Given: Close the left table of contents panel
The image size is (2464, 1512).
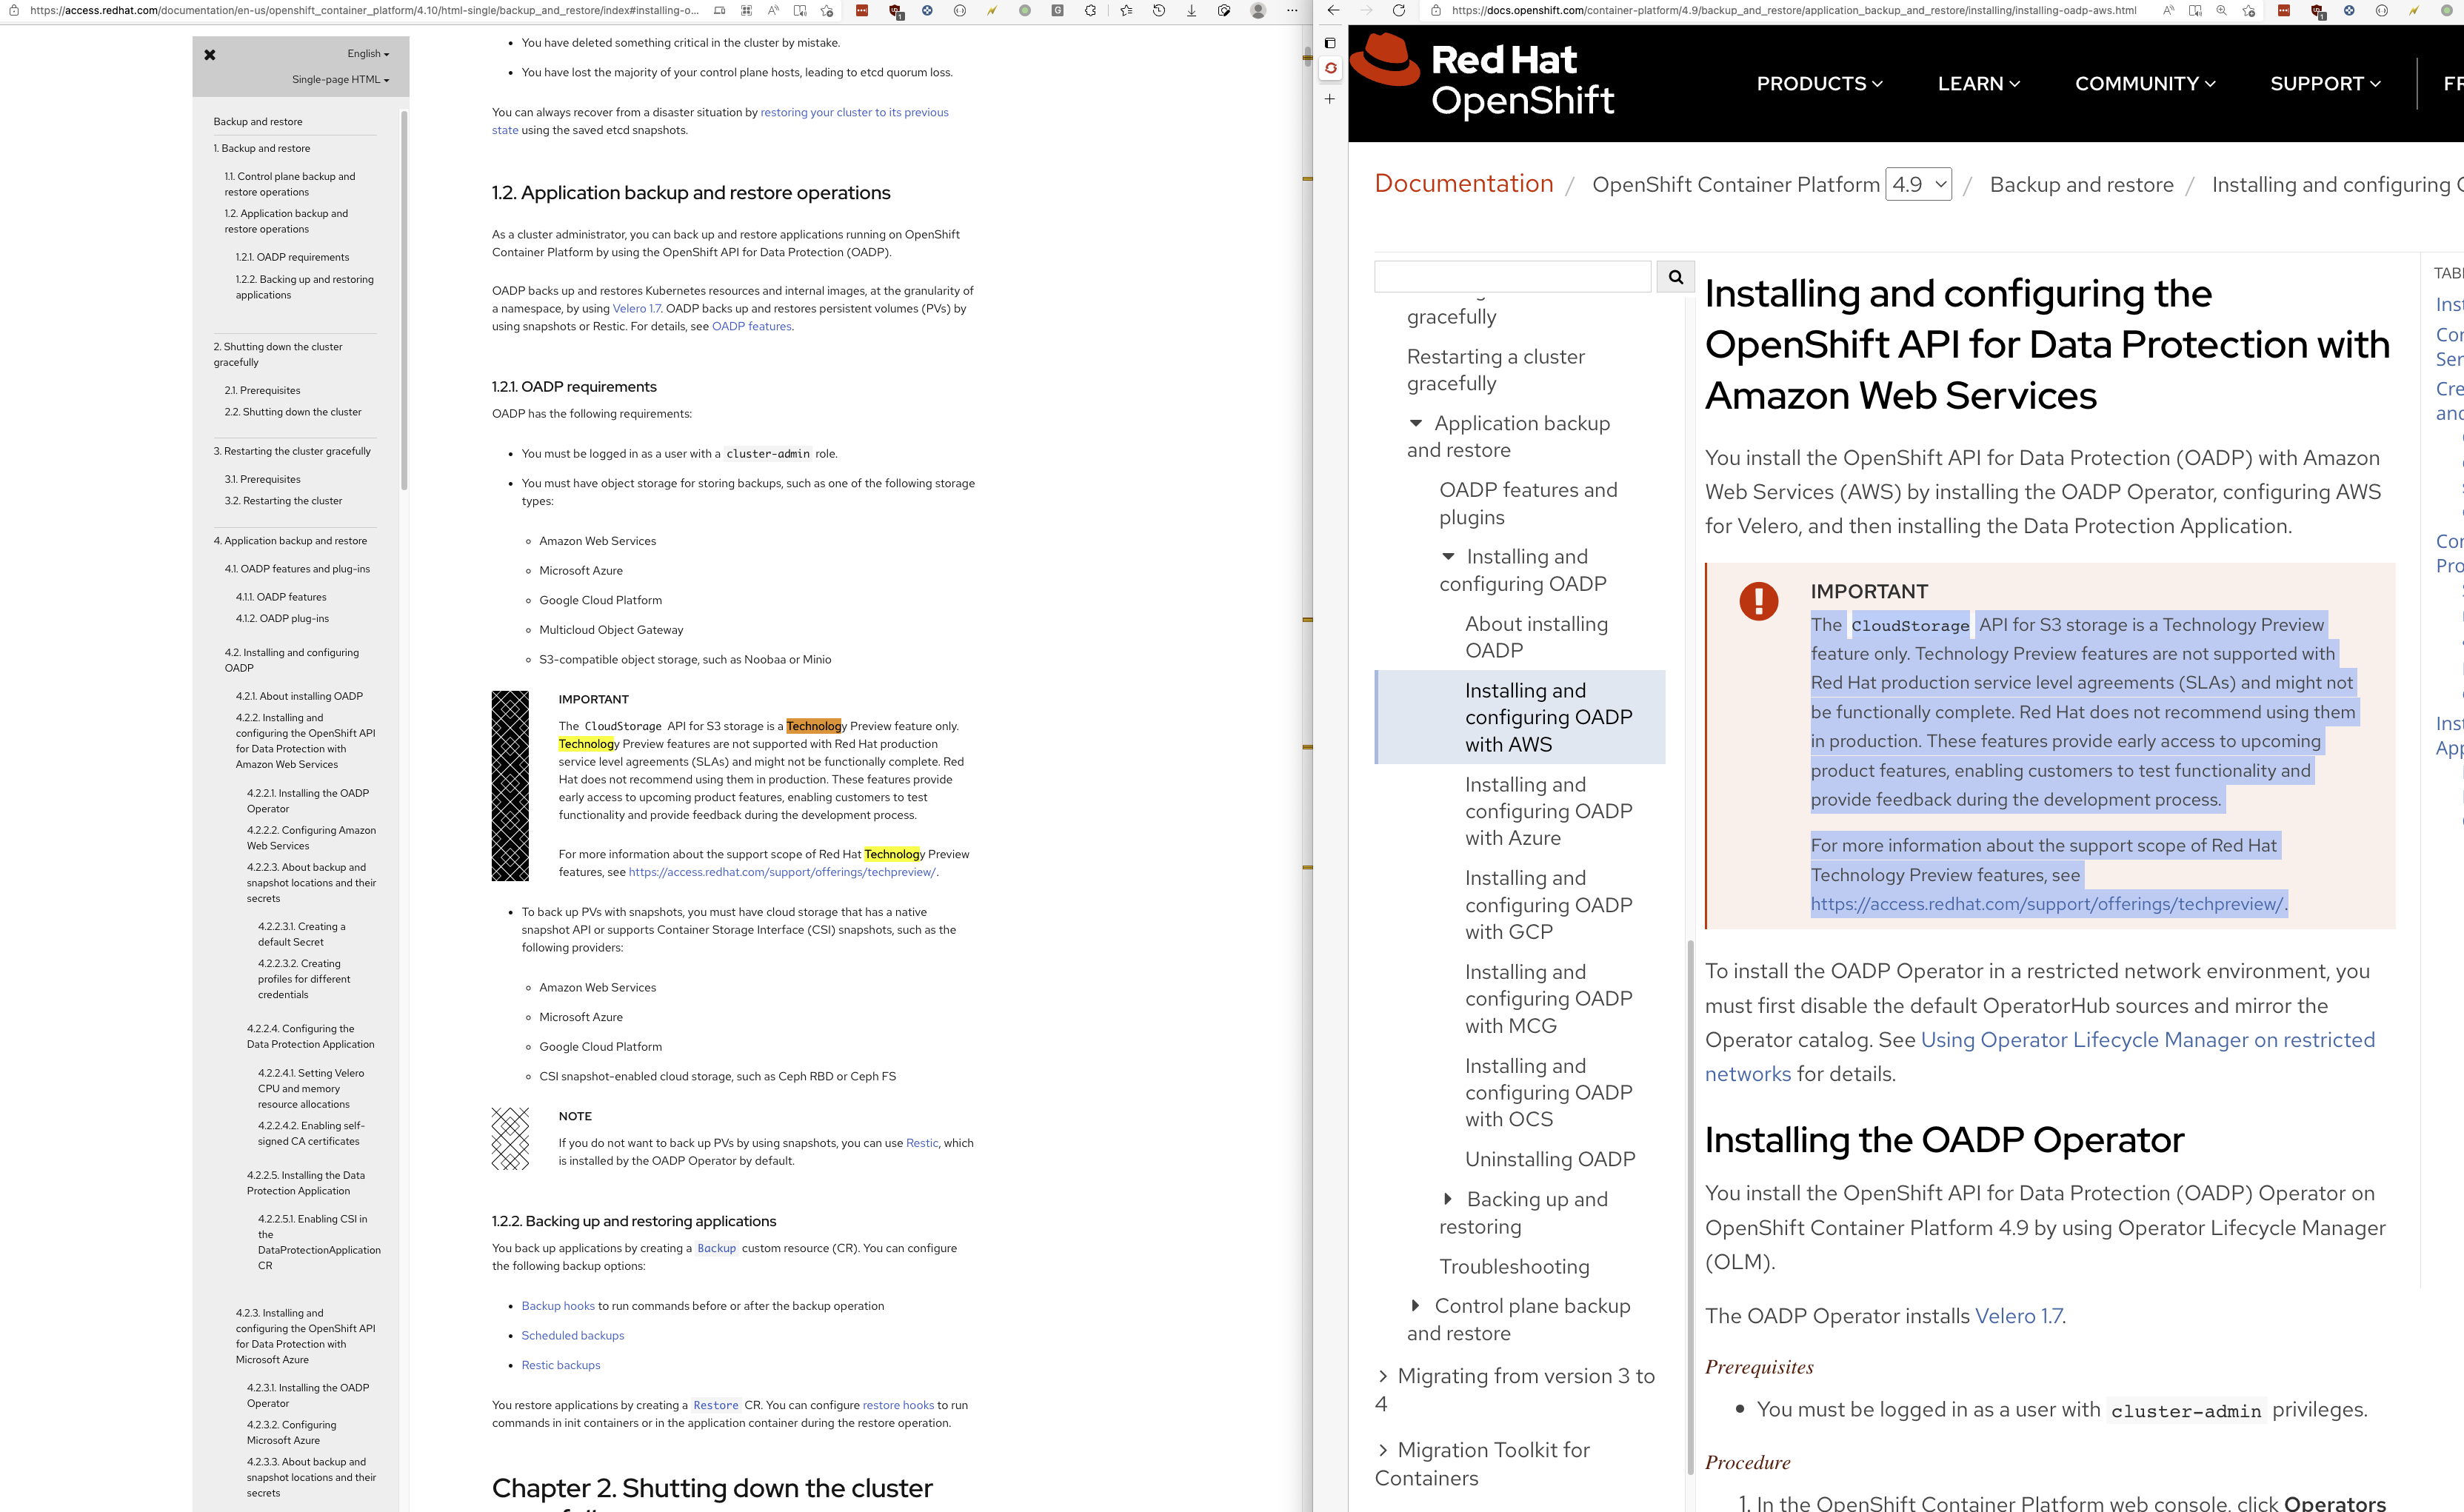Looking at the screenshot, I should 210,55.
